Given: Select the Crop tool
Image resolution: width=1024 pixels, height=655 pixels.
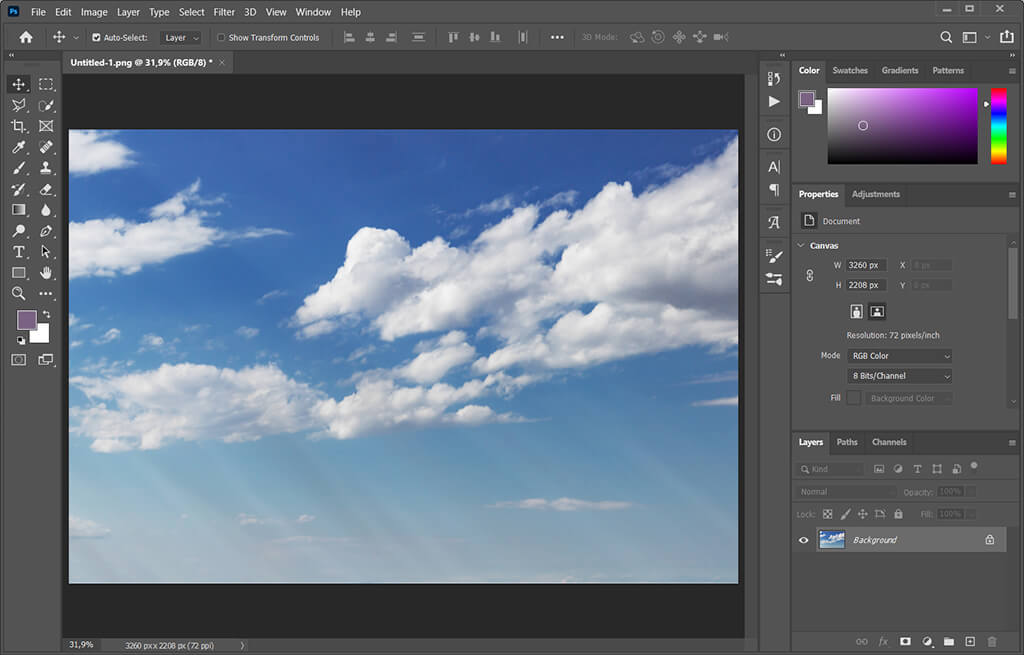Looking at the screenshot, I should tap(18, 126).
